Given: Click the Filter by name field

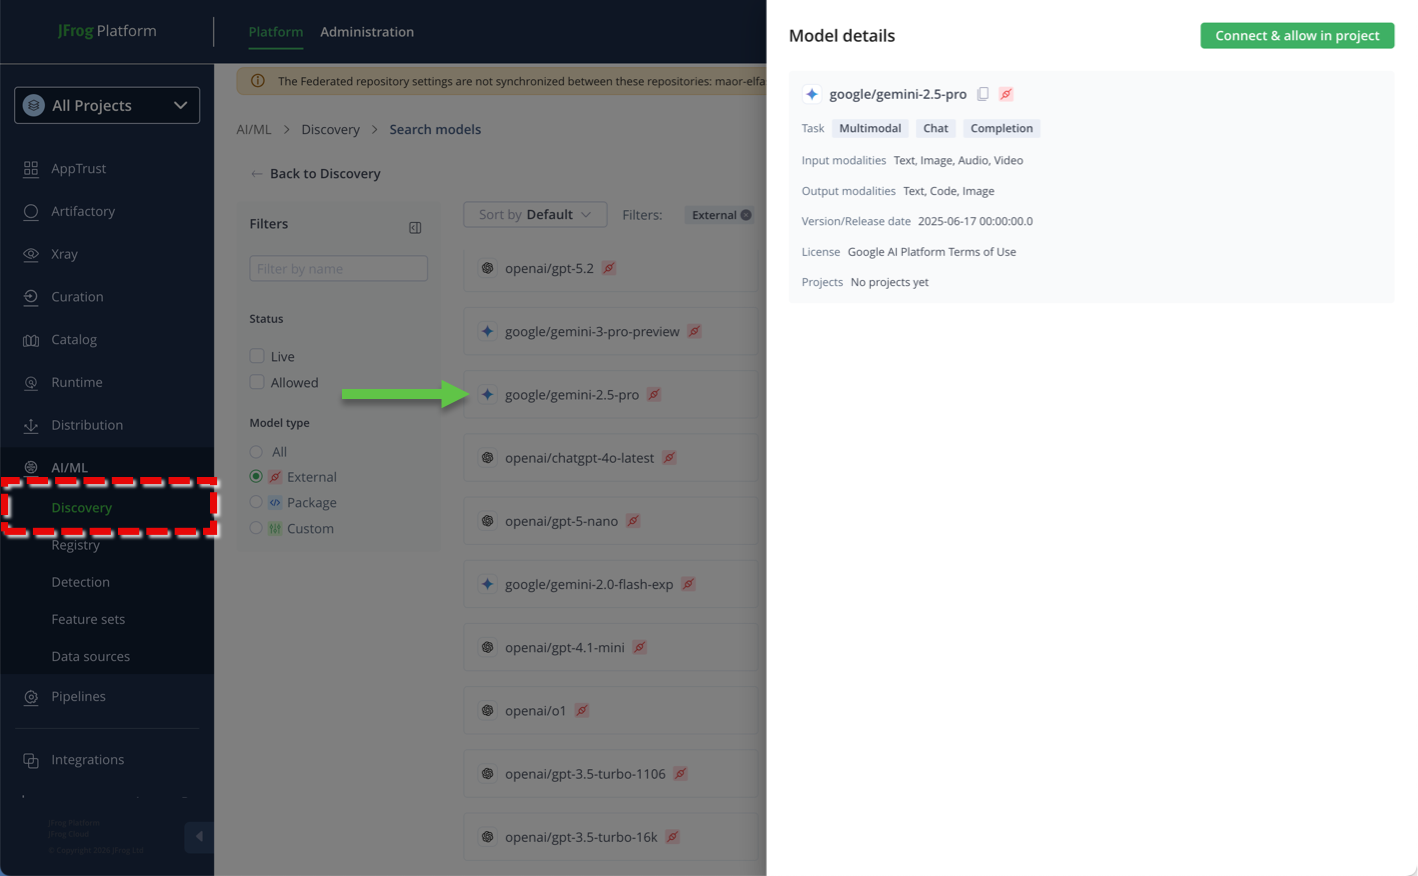Looking at the screenshot, I should [x=338, y=268].
